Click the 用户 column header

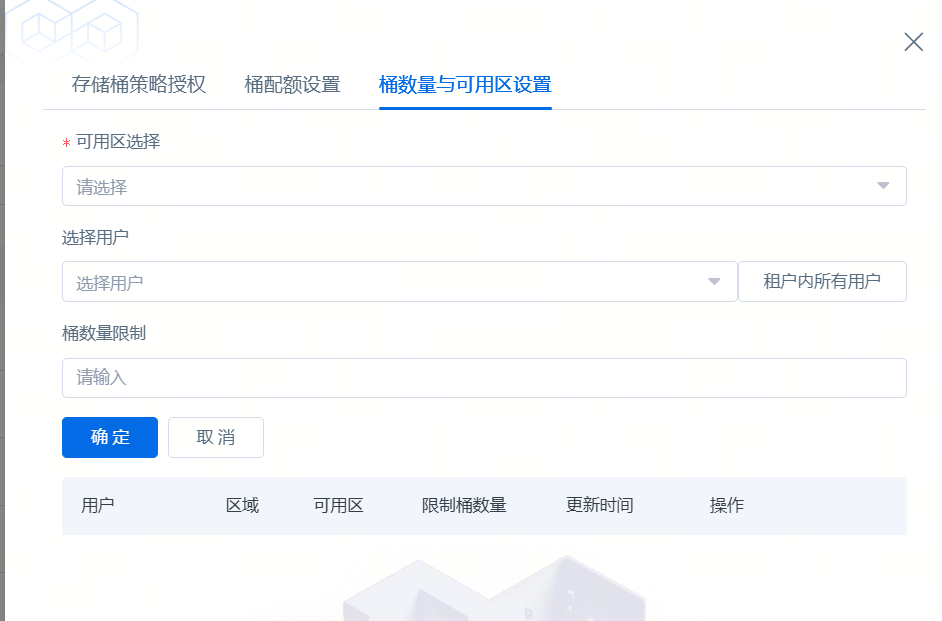point(98,506)
